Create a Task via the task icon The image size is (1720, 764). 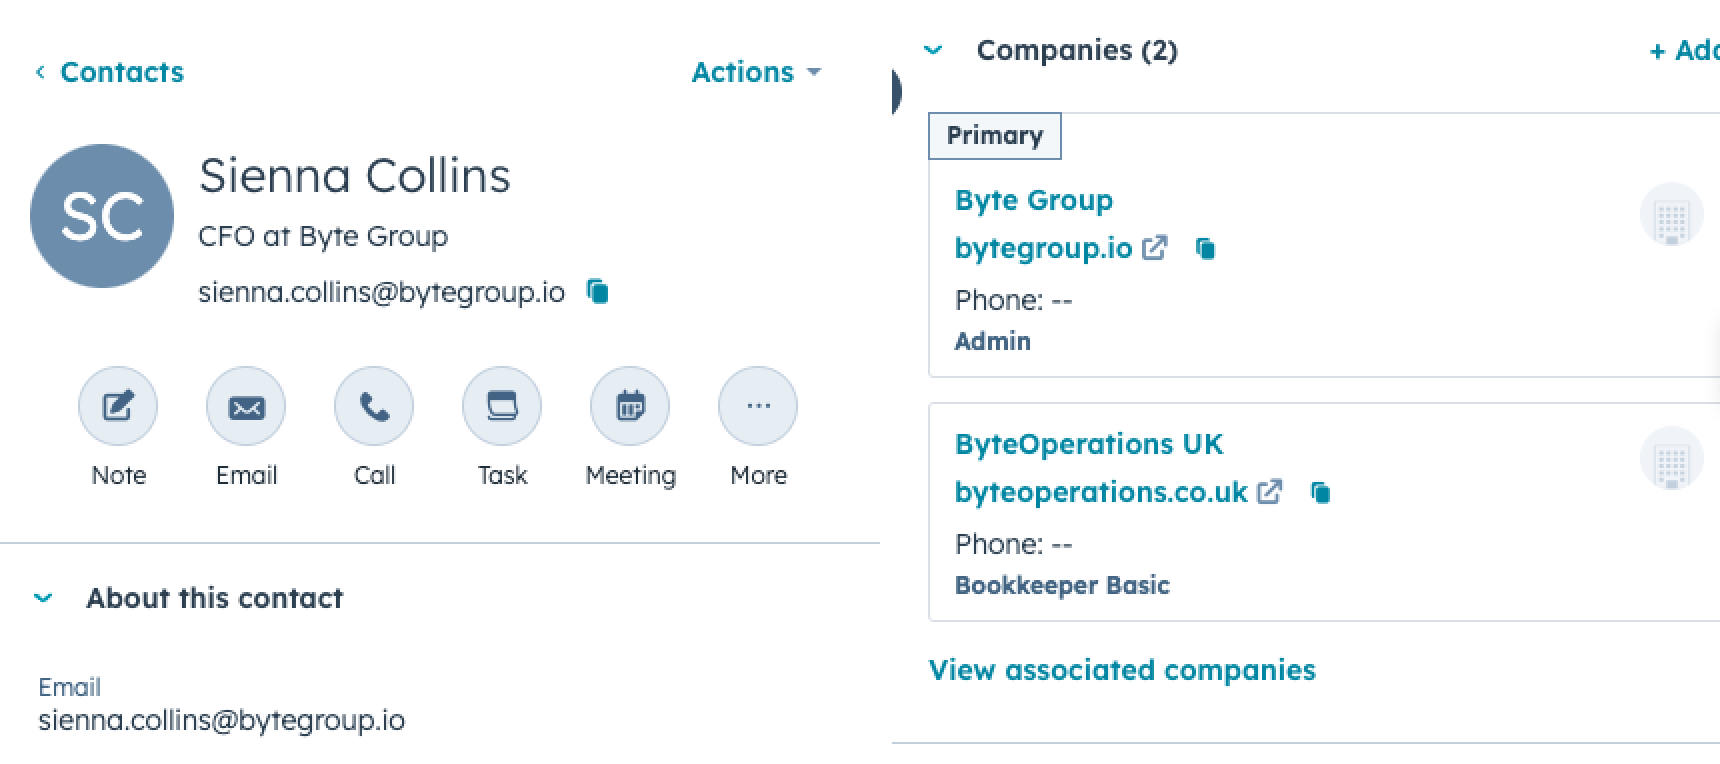point(502,406)
